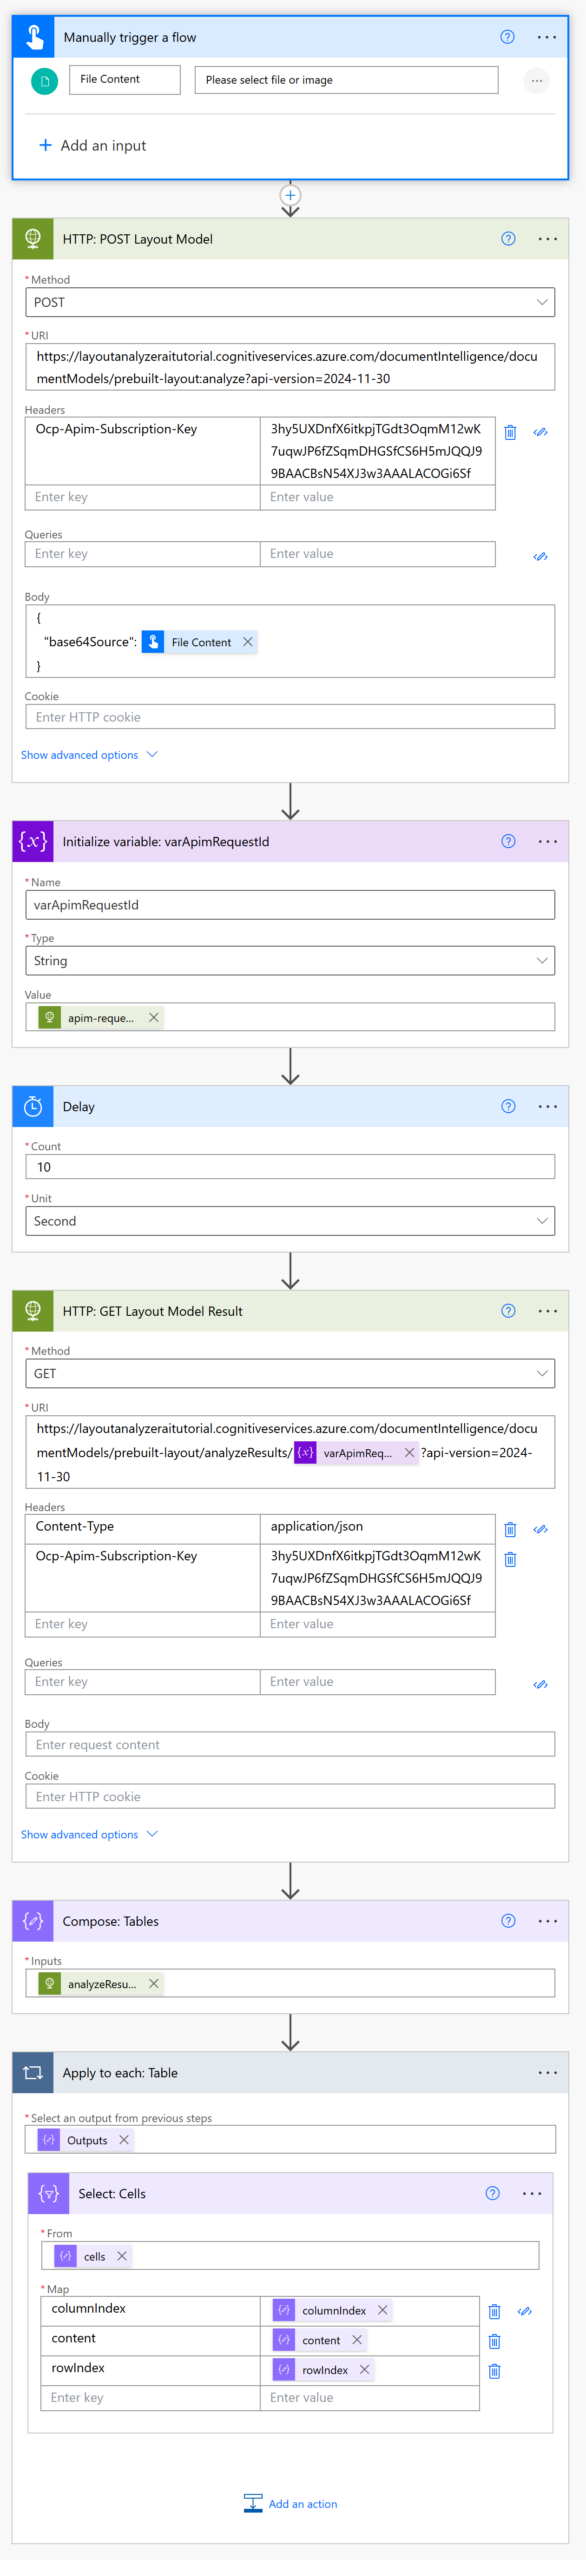Viewport: 586px width, 2560px height.
Task: Open the Delay Unit dropdown
Action: 290,1221
